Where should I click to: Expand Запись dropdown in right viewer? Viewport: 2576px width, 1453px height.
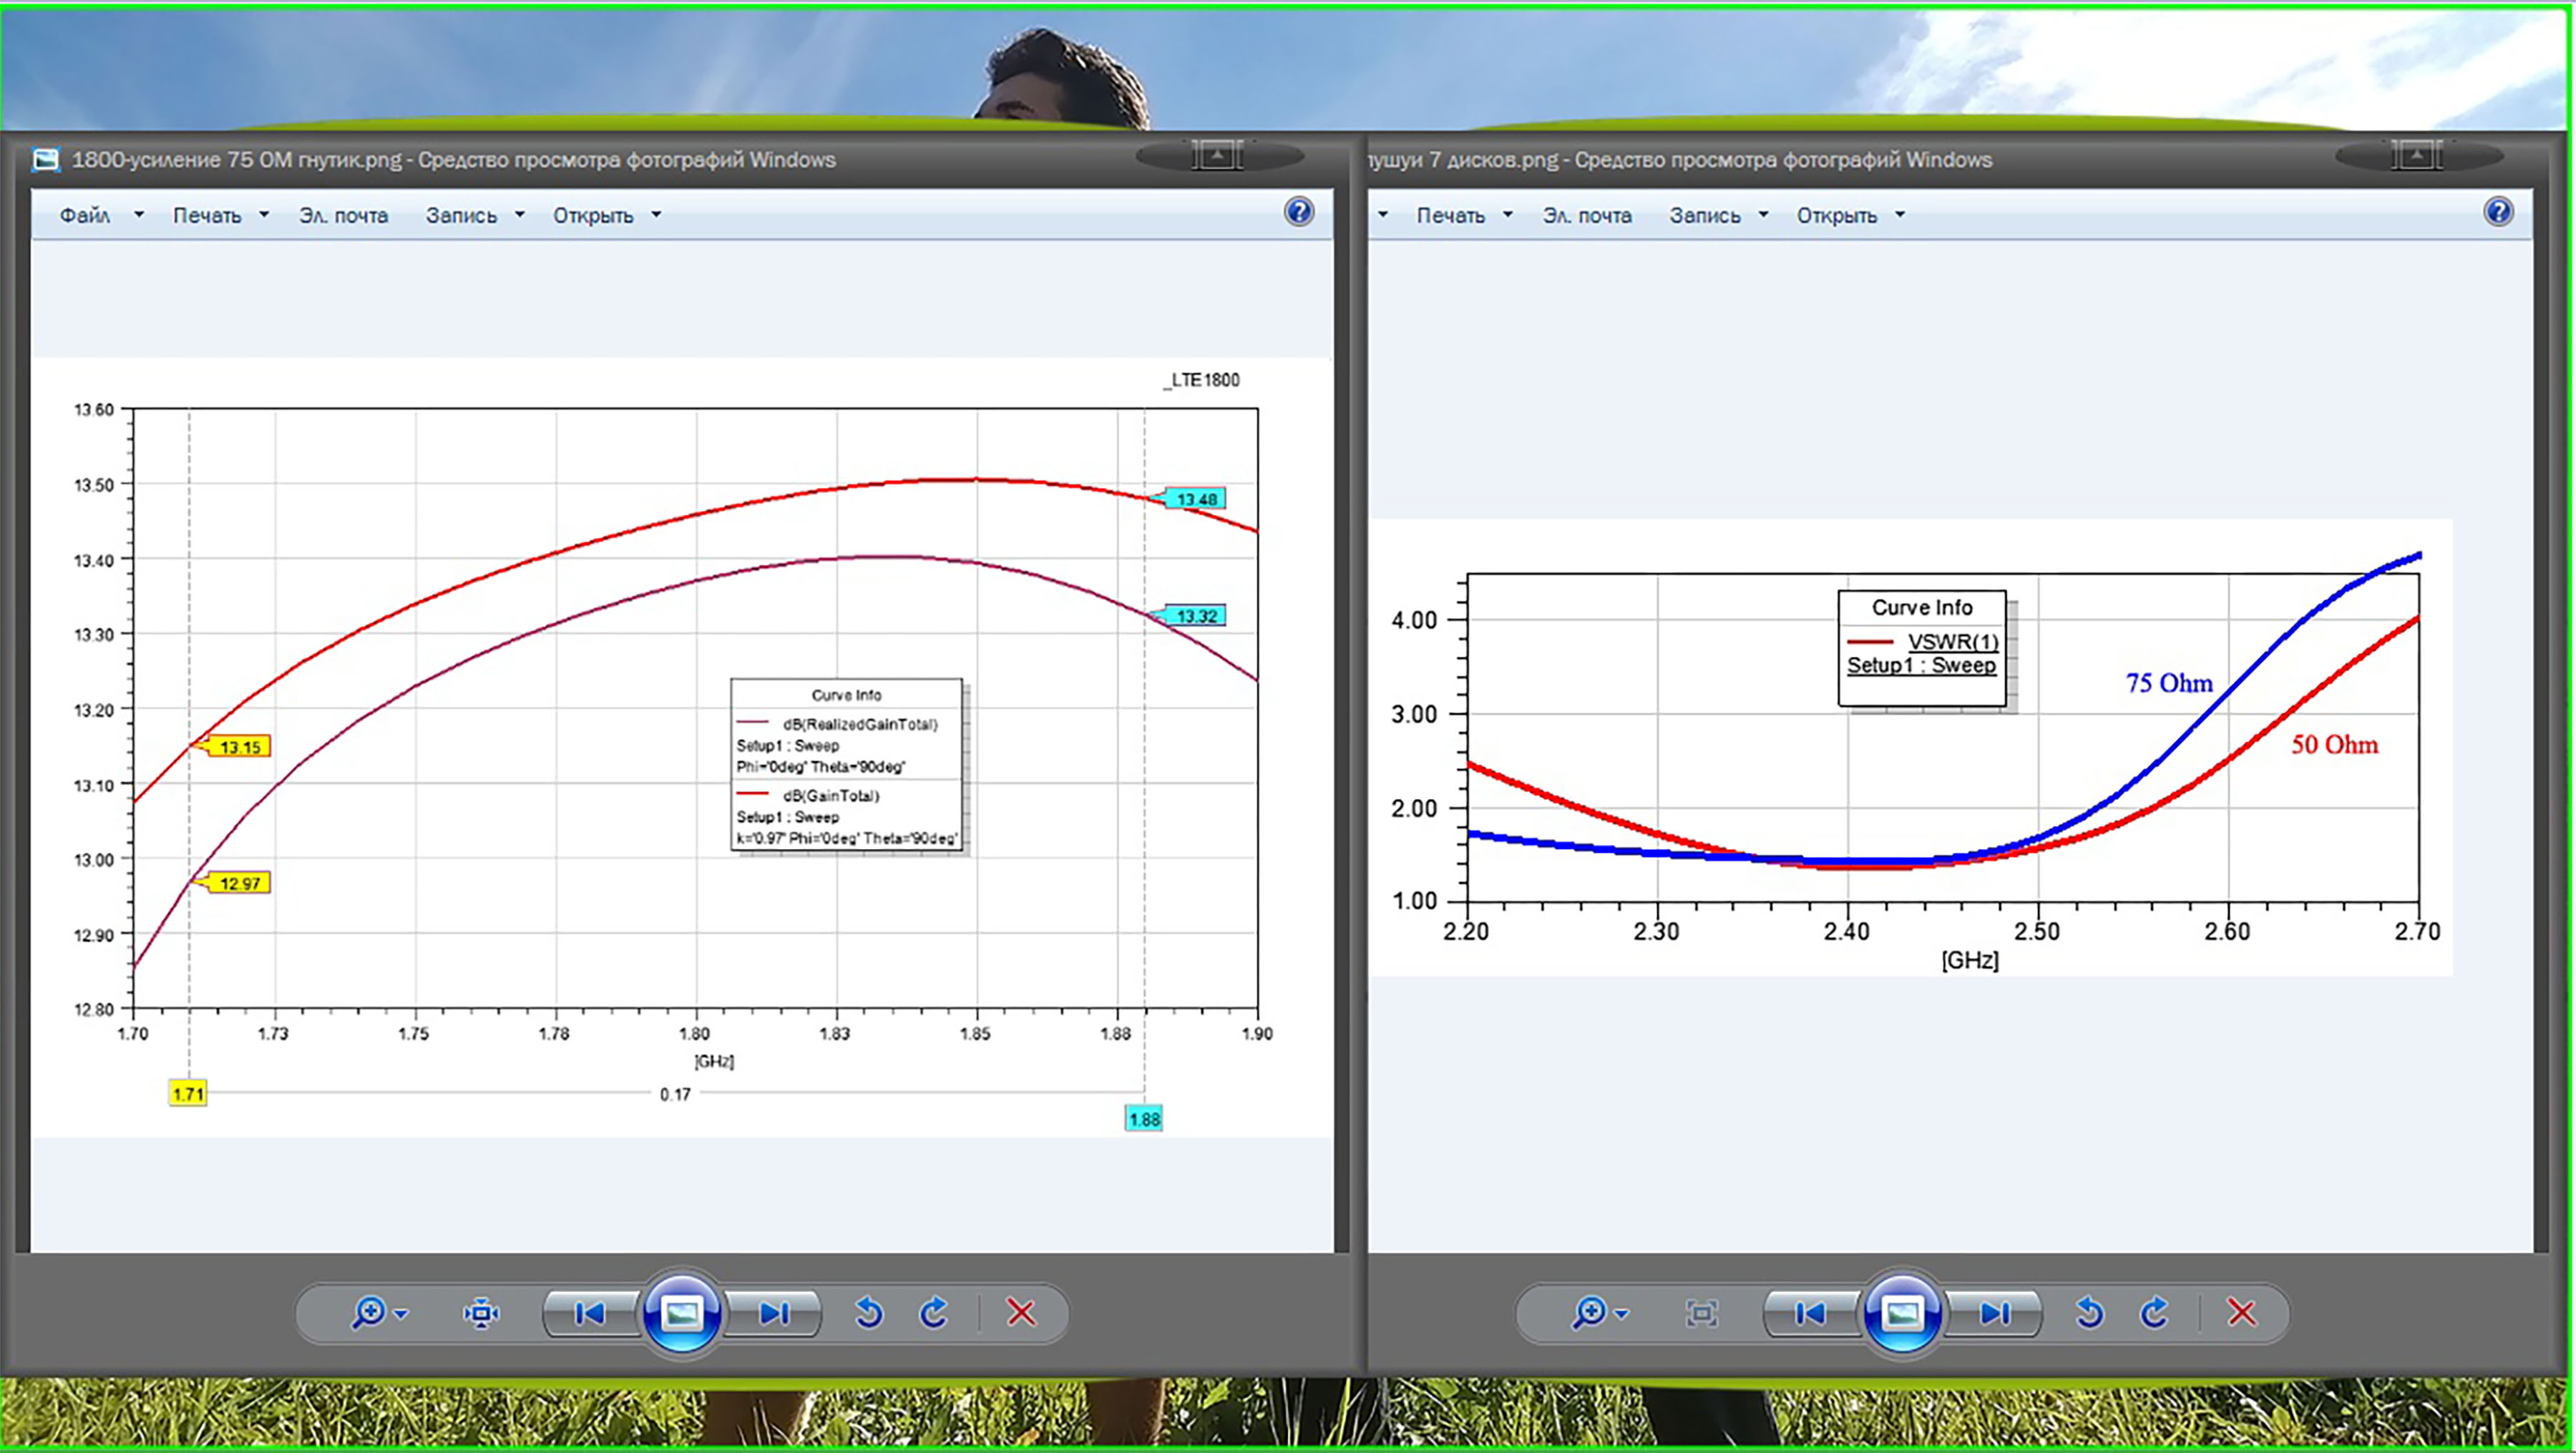pyautogui.click(x=1763, y=215)
